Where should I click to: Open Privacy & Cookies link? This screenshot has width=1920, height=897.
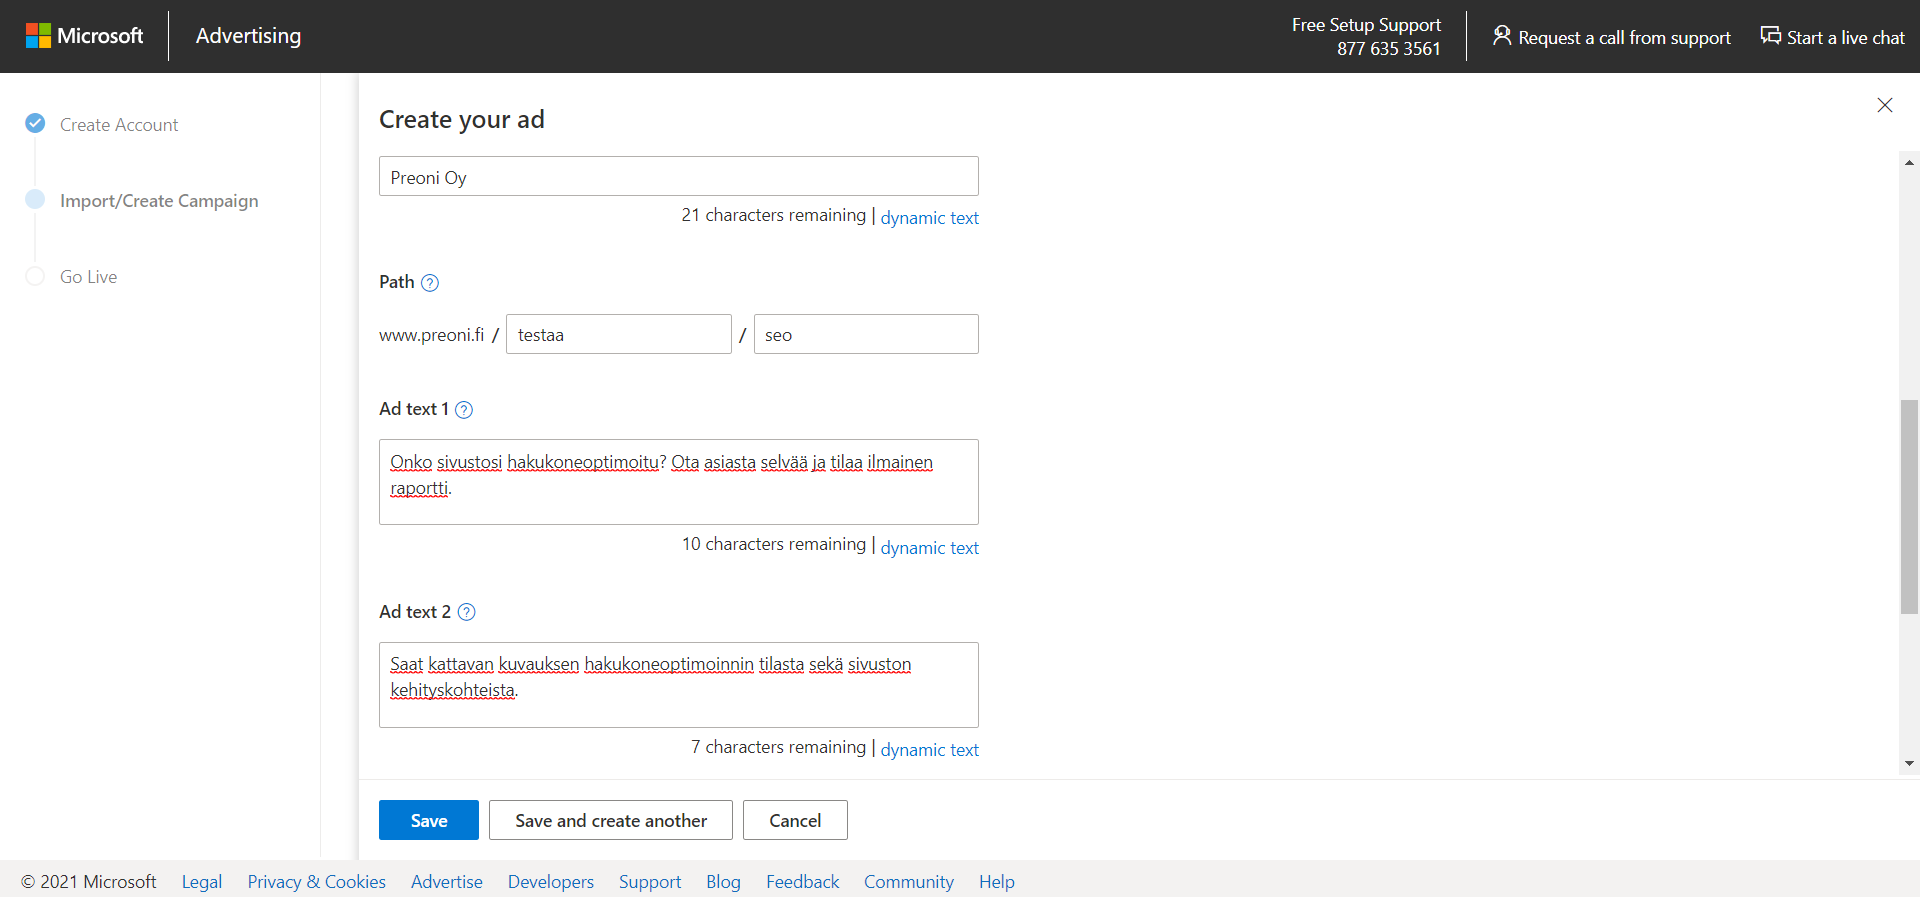click(316, 882)
